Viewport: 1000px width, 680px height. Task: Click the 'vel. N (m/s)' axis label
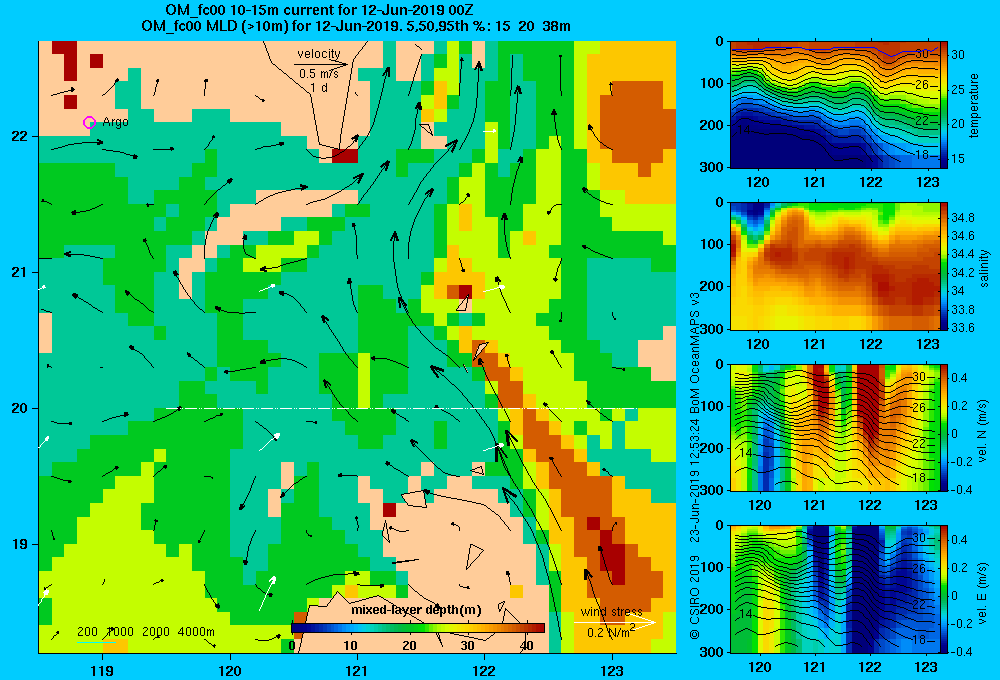coord(982,431)
